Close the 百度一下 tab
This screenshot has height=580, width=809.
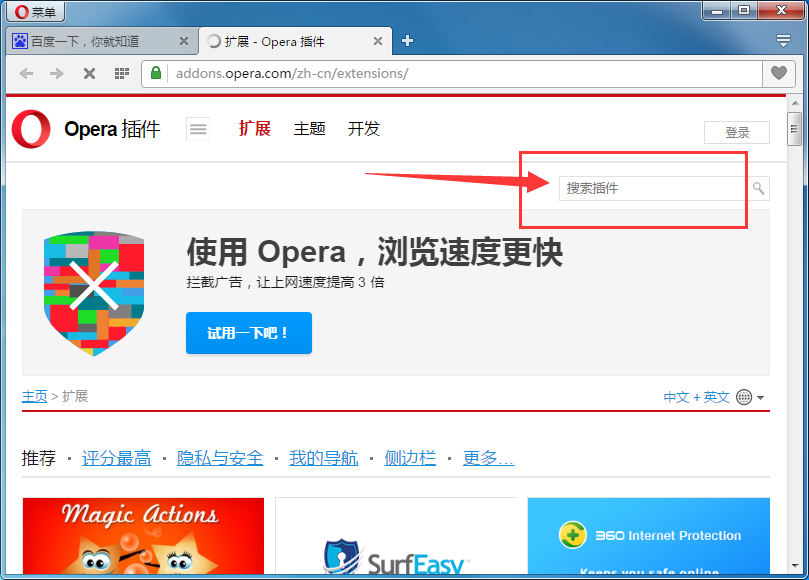coord(184,41)
